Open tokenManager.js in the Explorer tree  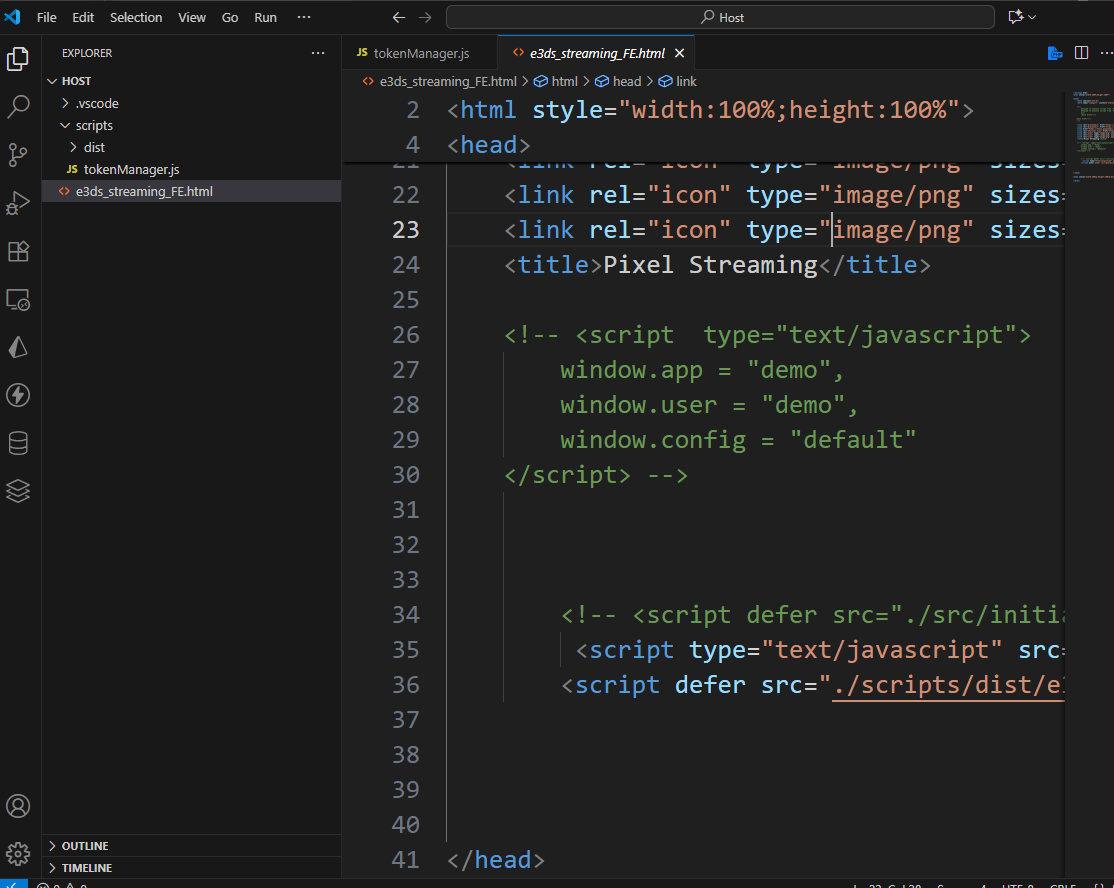pos(192,170)
